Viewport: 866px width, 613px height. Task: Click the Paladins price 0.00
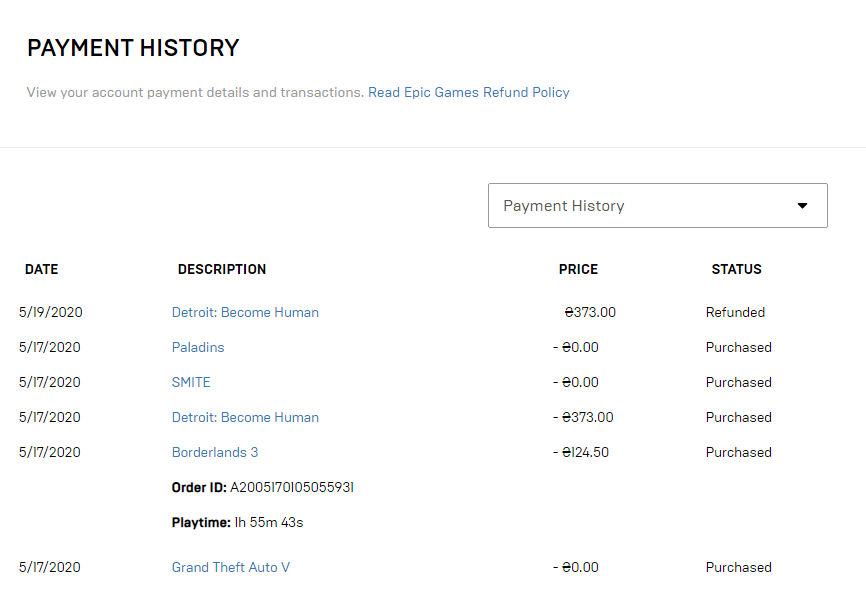(x=575, y=347)
